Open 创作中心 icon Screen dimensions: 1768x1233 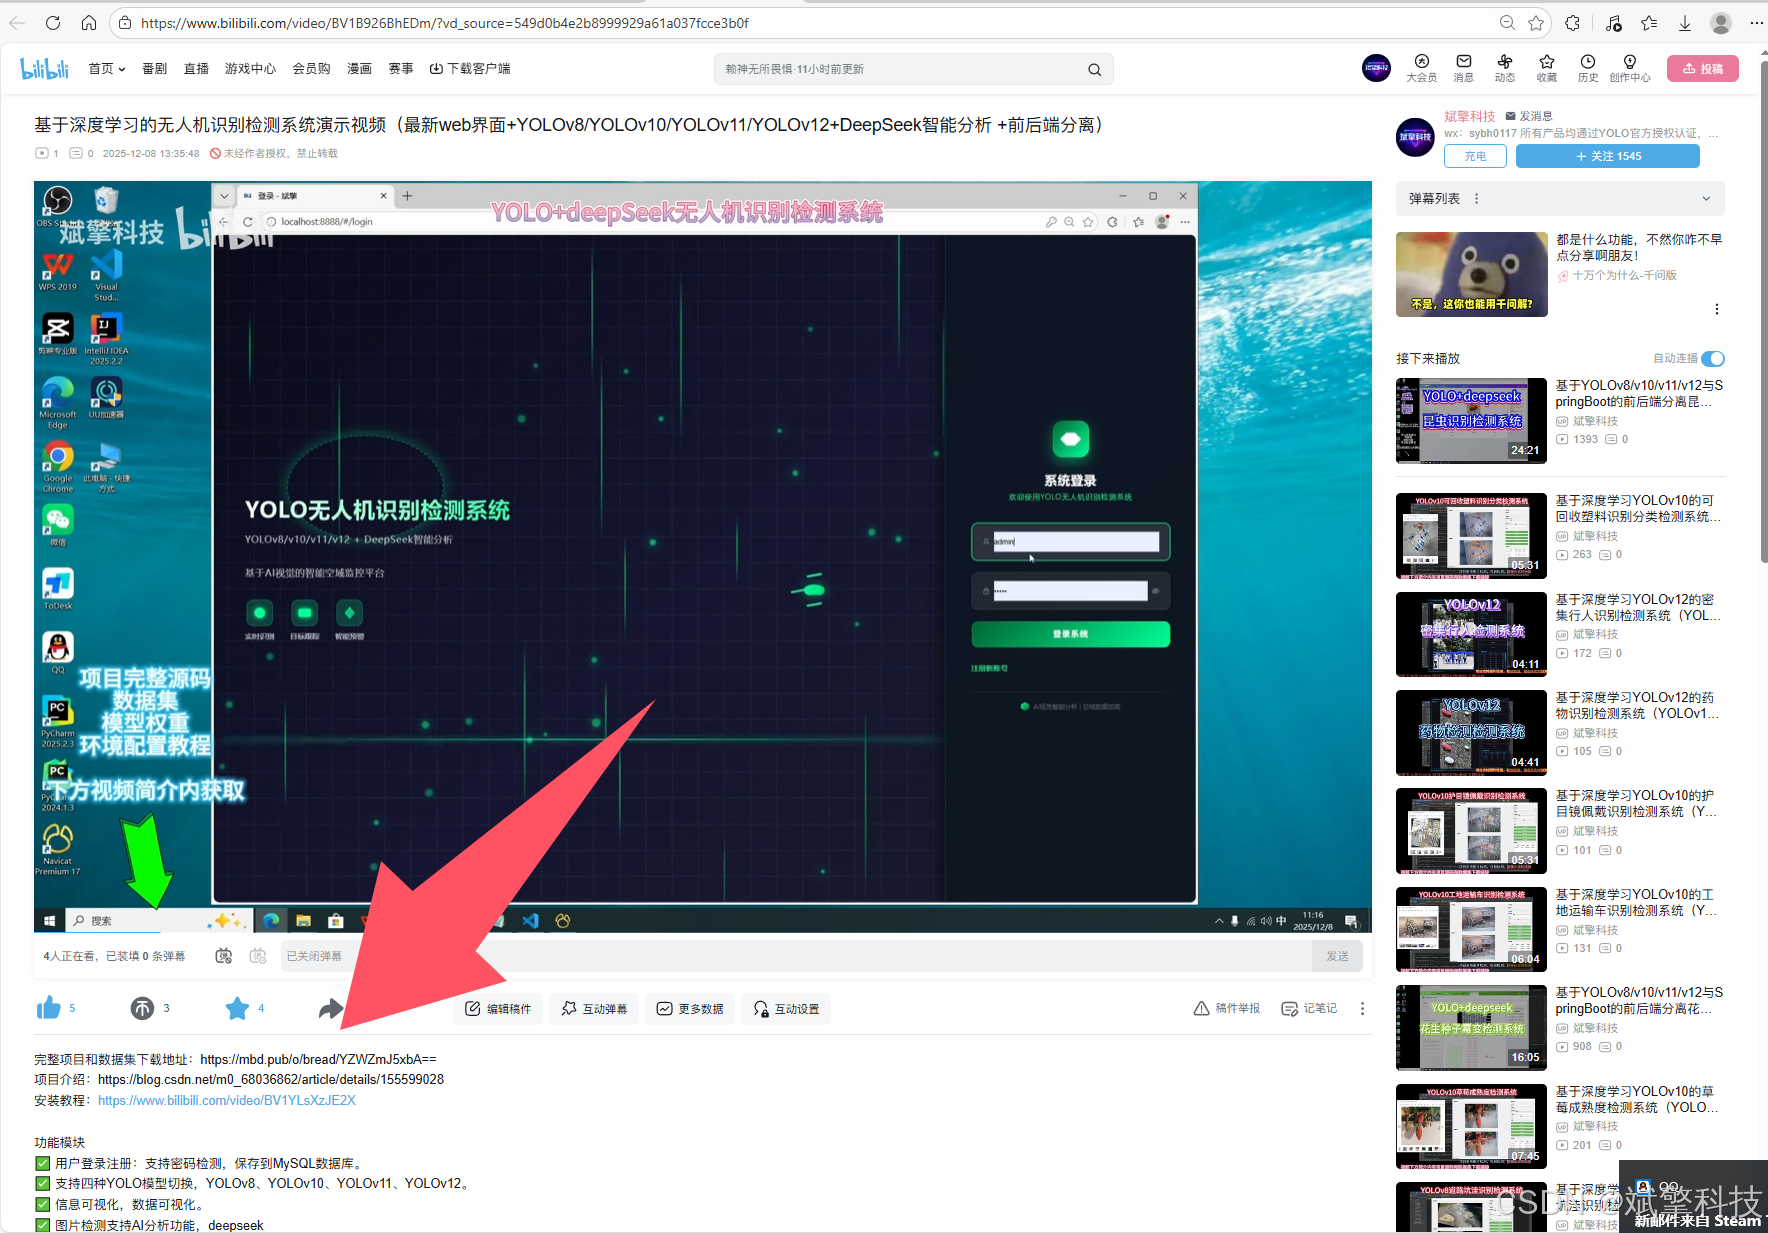[x=1630, y=68]
